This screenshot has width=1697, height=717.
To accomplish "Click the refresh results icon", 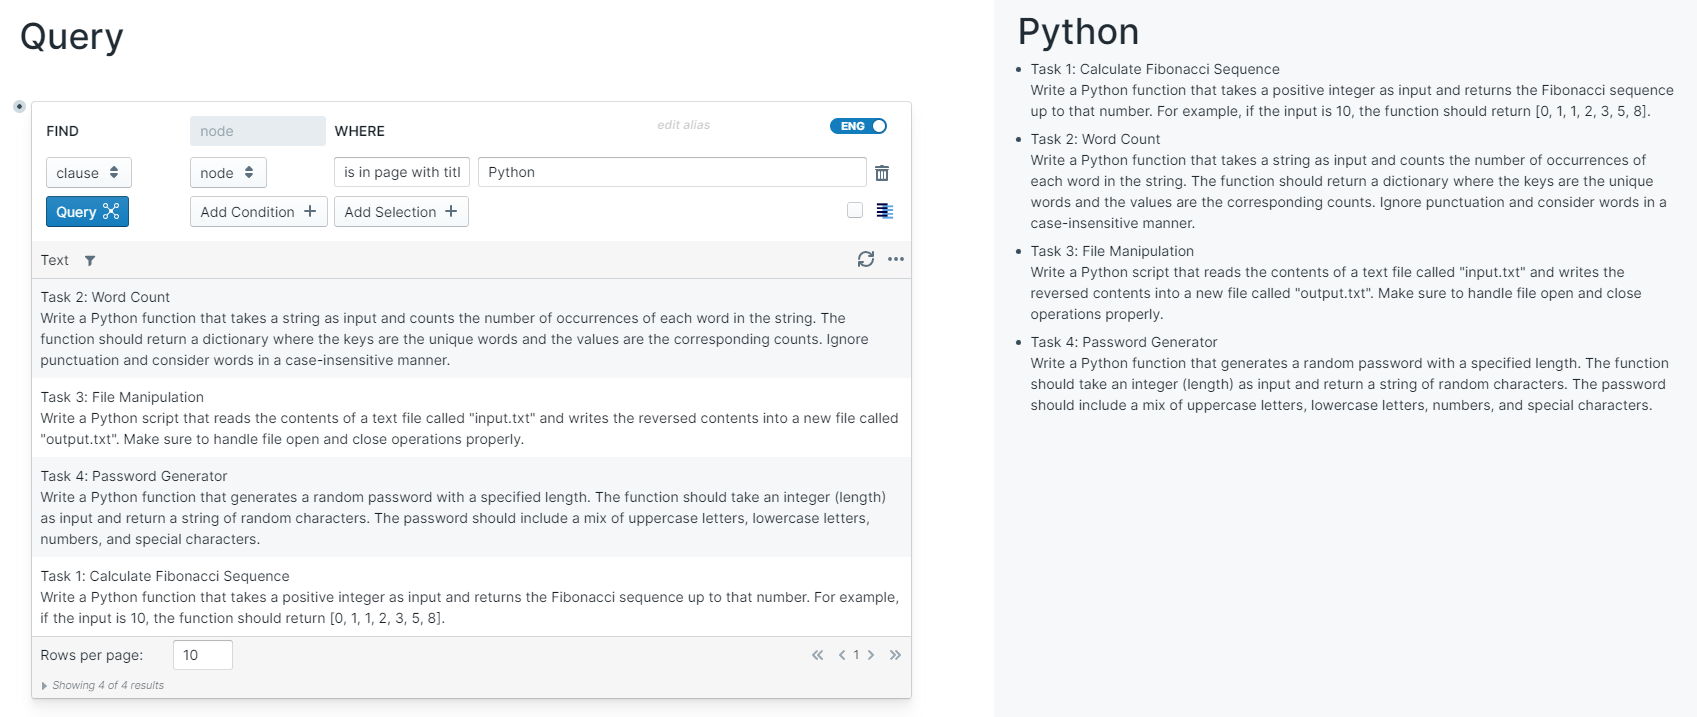I will [866, 259].
